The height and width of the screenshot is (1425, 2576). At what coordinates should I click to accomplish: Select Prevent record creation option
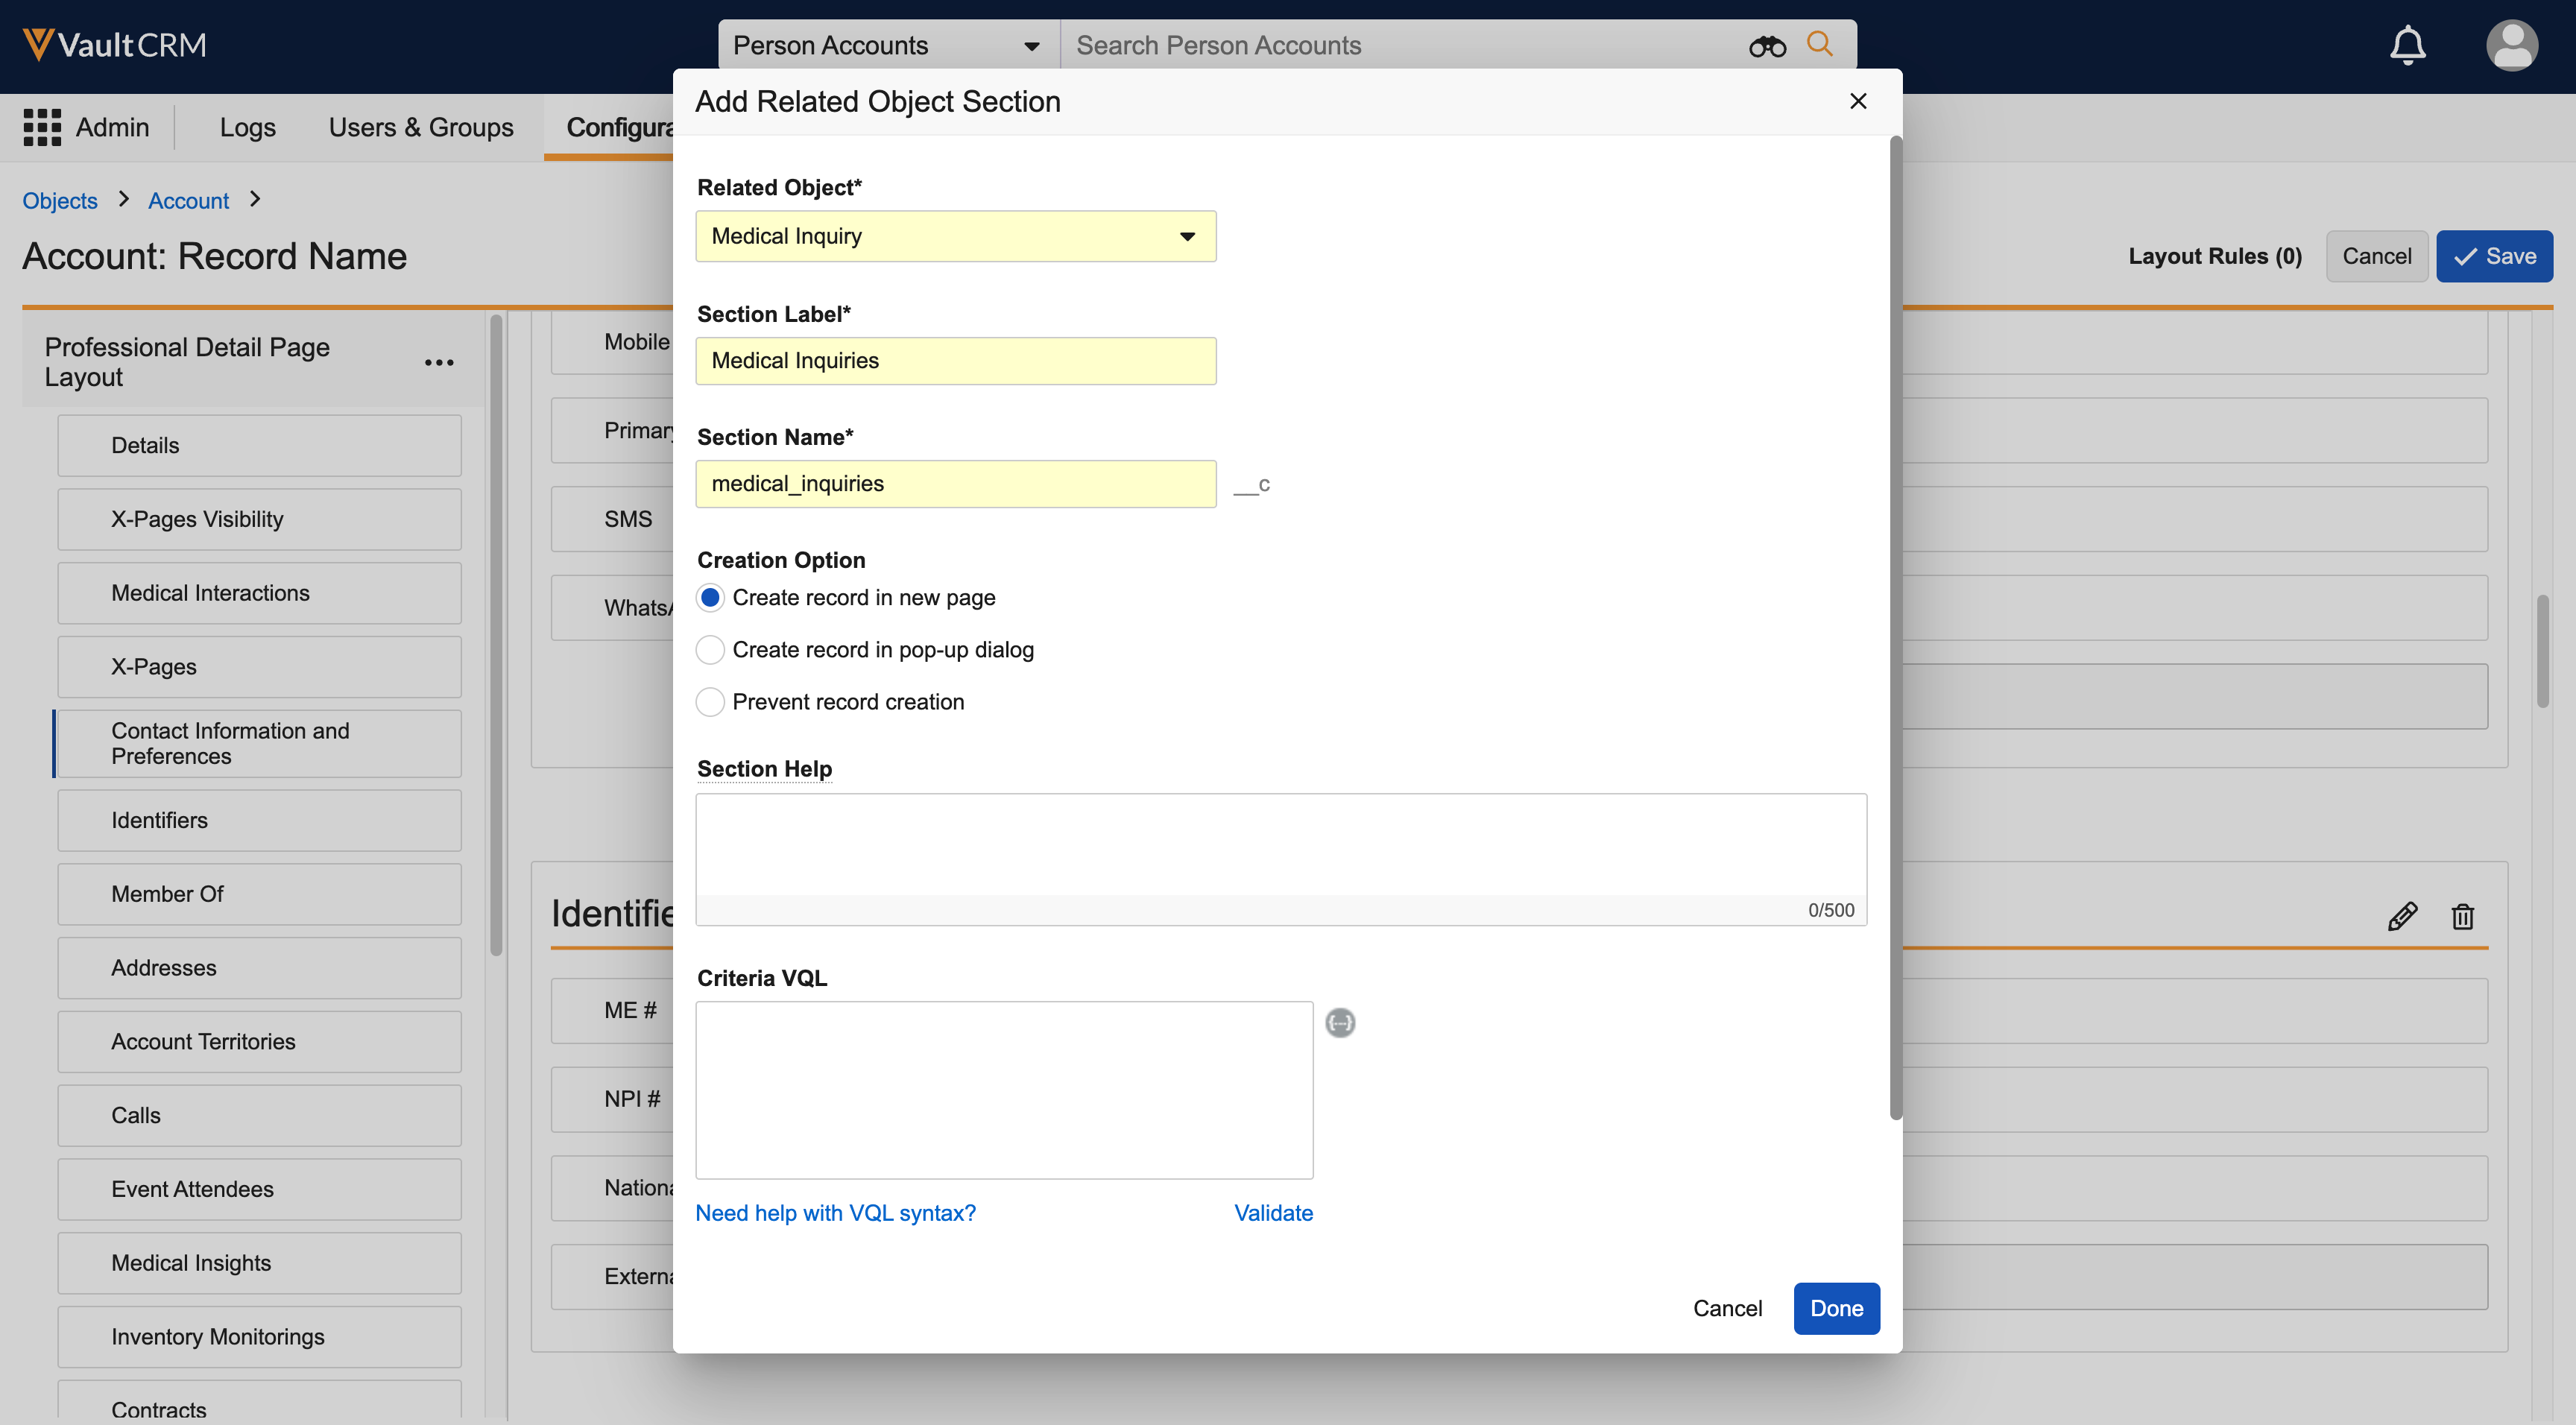[x=710, y=702]
